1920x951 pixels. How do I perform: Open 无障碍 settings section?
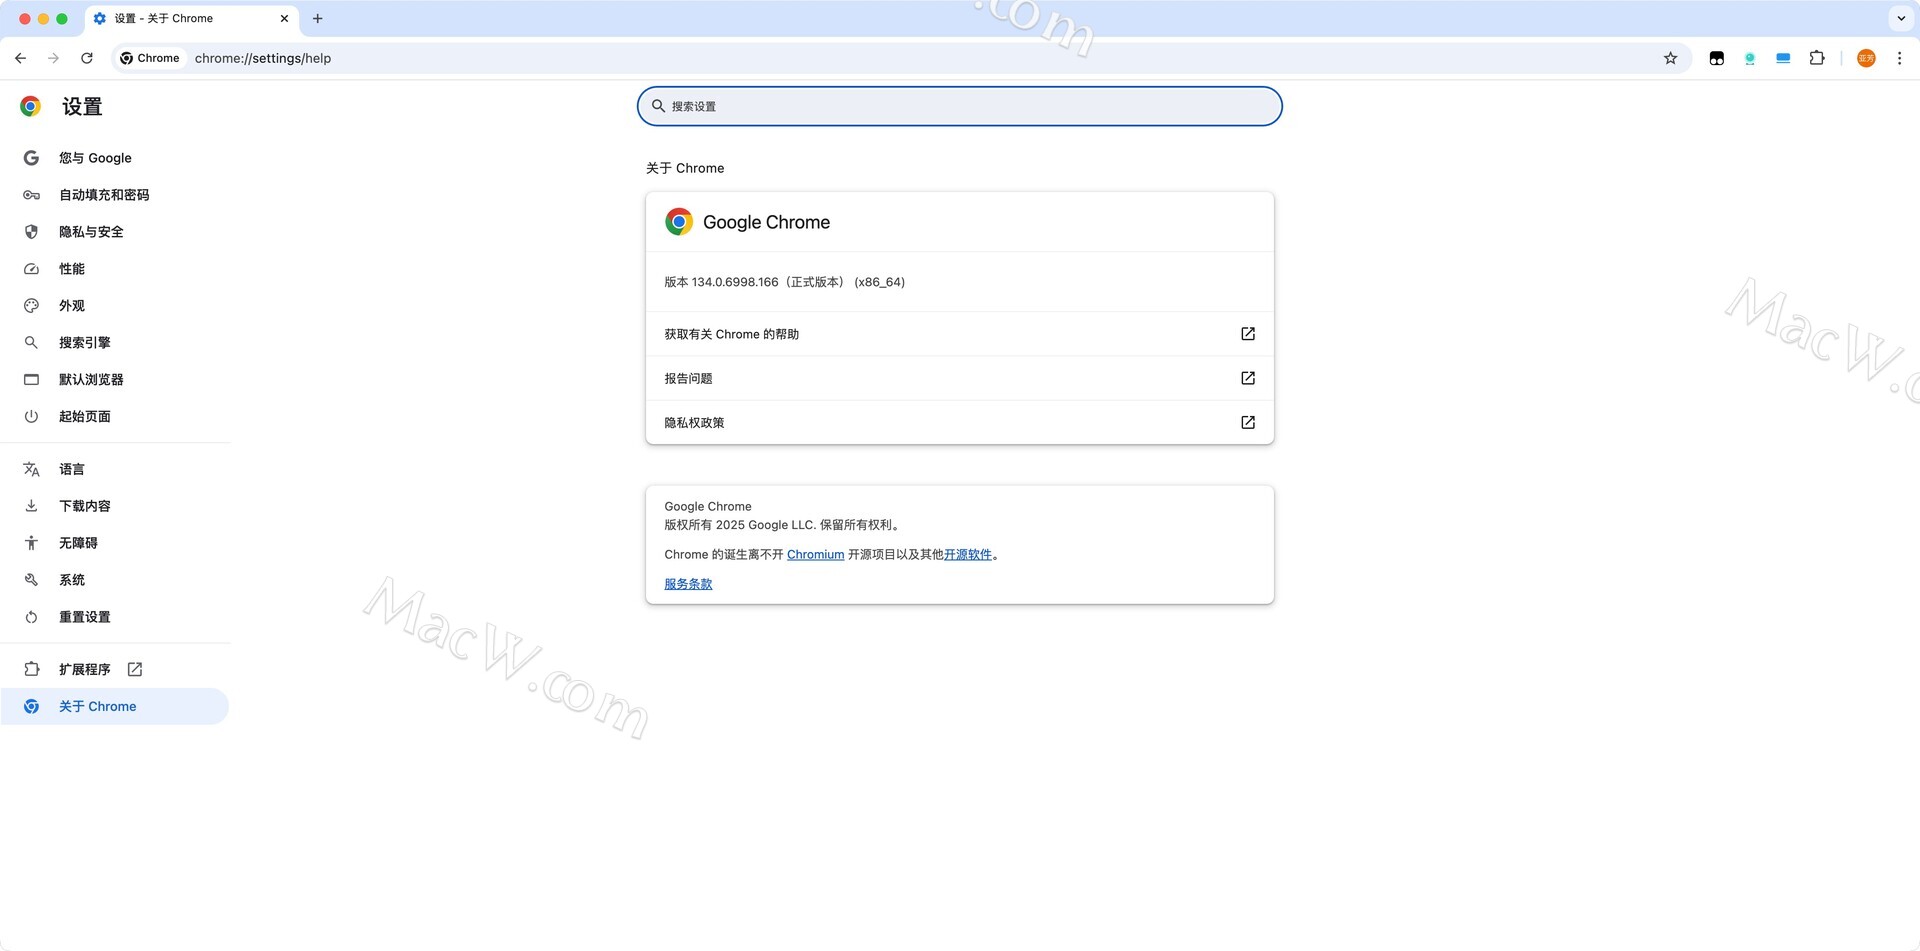click(115, 543)
